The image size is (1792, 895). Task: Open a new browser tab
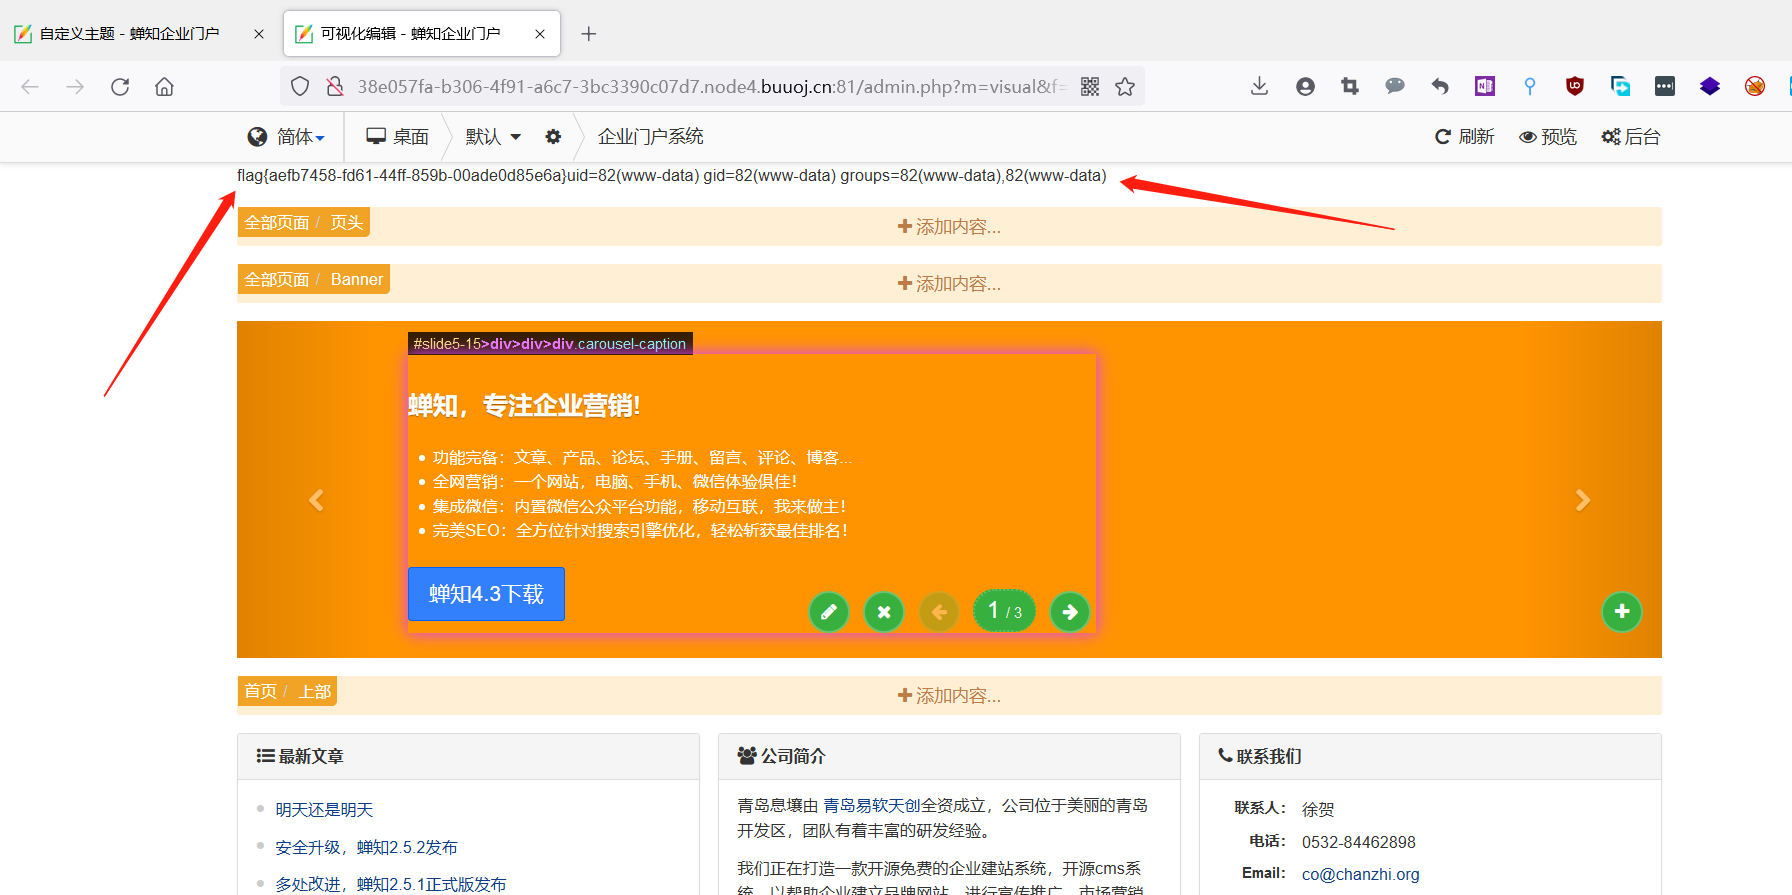tap(589, 34)
